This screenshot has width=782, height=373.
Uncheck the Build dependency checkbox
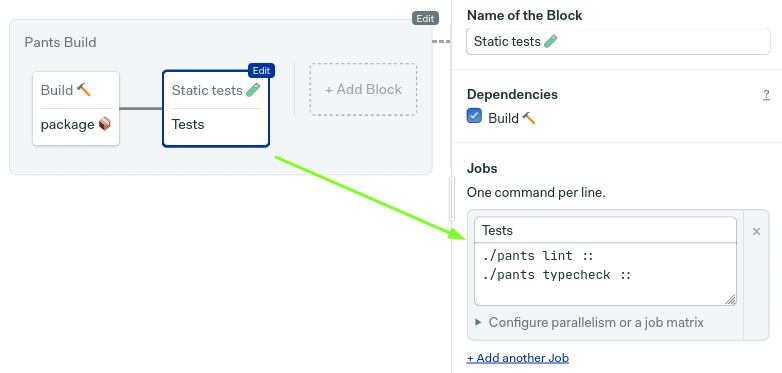[x=474, y=116]
